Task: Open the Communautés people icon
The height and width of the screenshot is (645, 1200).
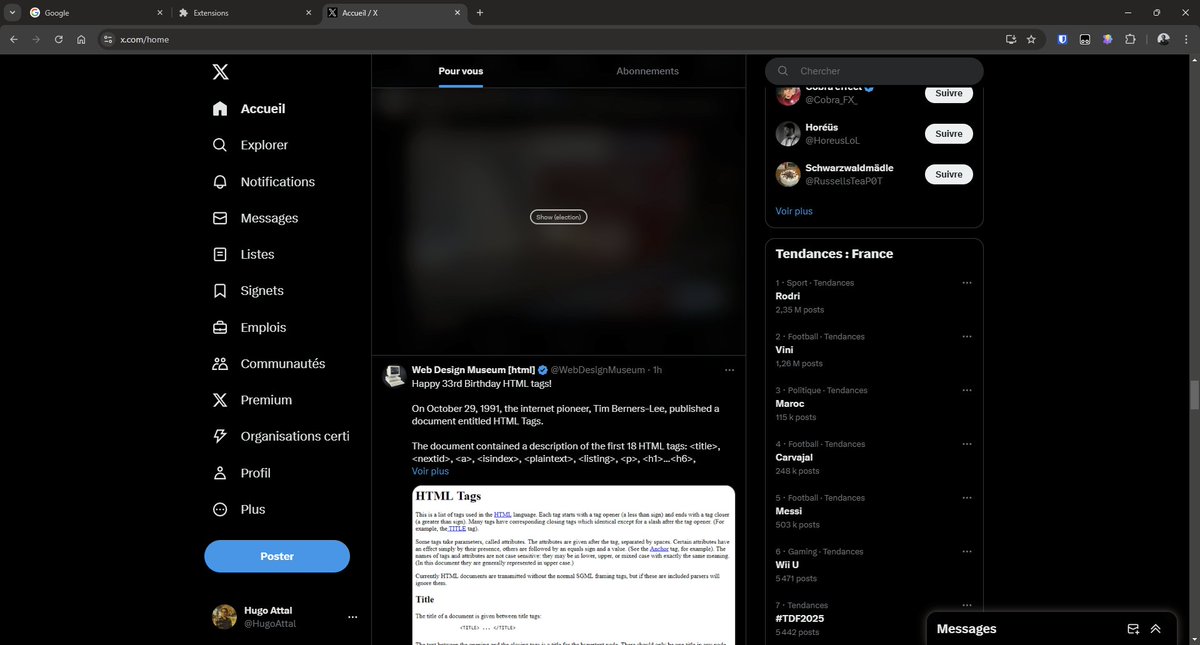Action: tap(220, 363)
